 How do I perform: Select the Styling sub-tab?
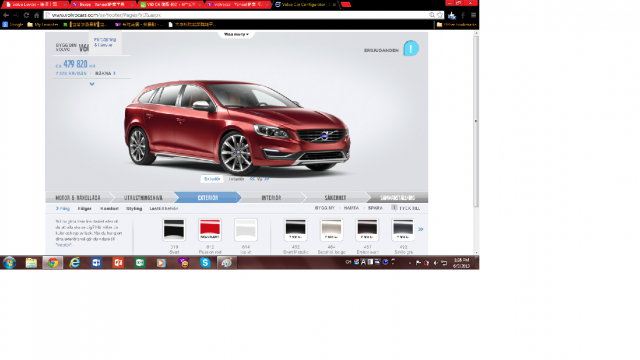coord(134,208)
